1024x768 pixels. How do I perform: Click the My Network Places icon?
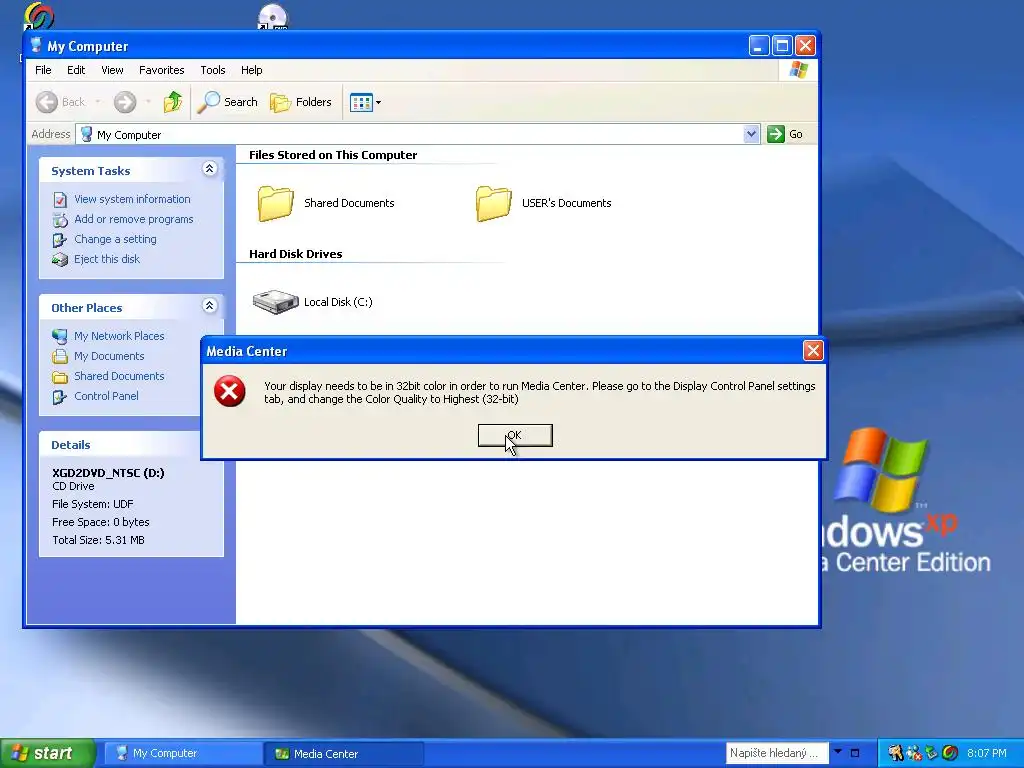60,336
